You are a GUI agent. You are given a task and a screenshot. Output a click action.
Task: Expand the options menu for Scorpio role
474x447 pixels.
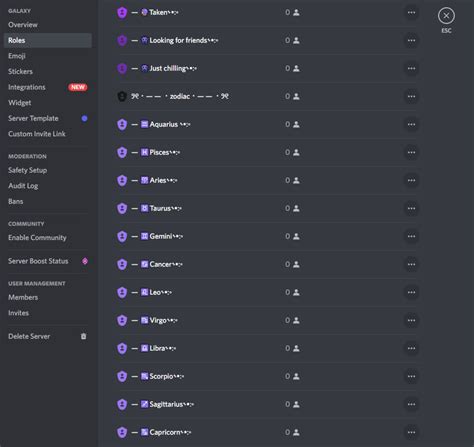tap(411, 377)
